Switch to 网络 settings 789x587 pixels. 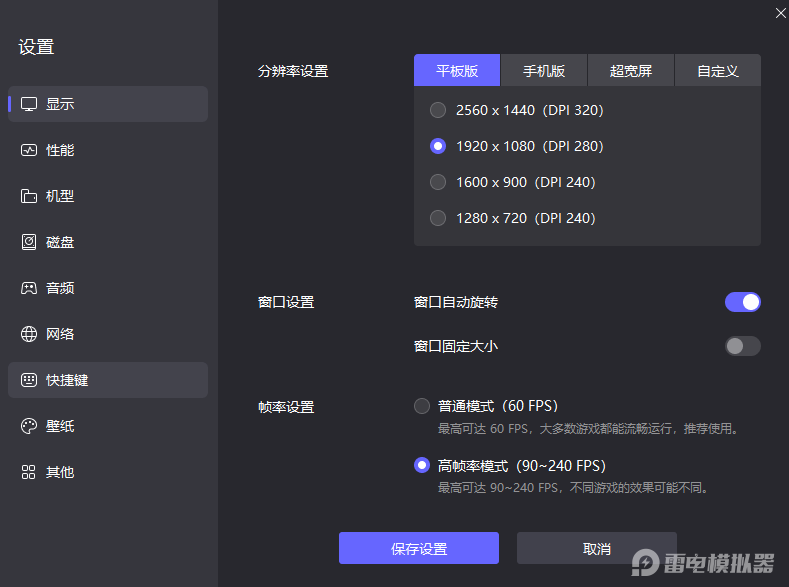pyautogui.click(x=108, y=334)
